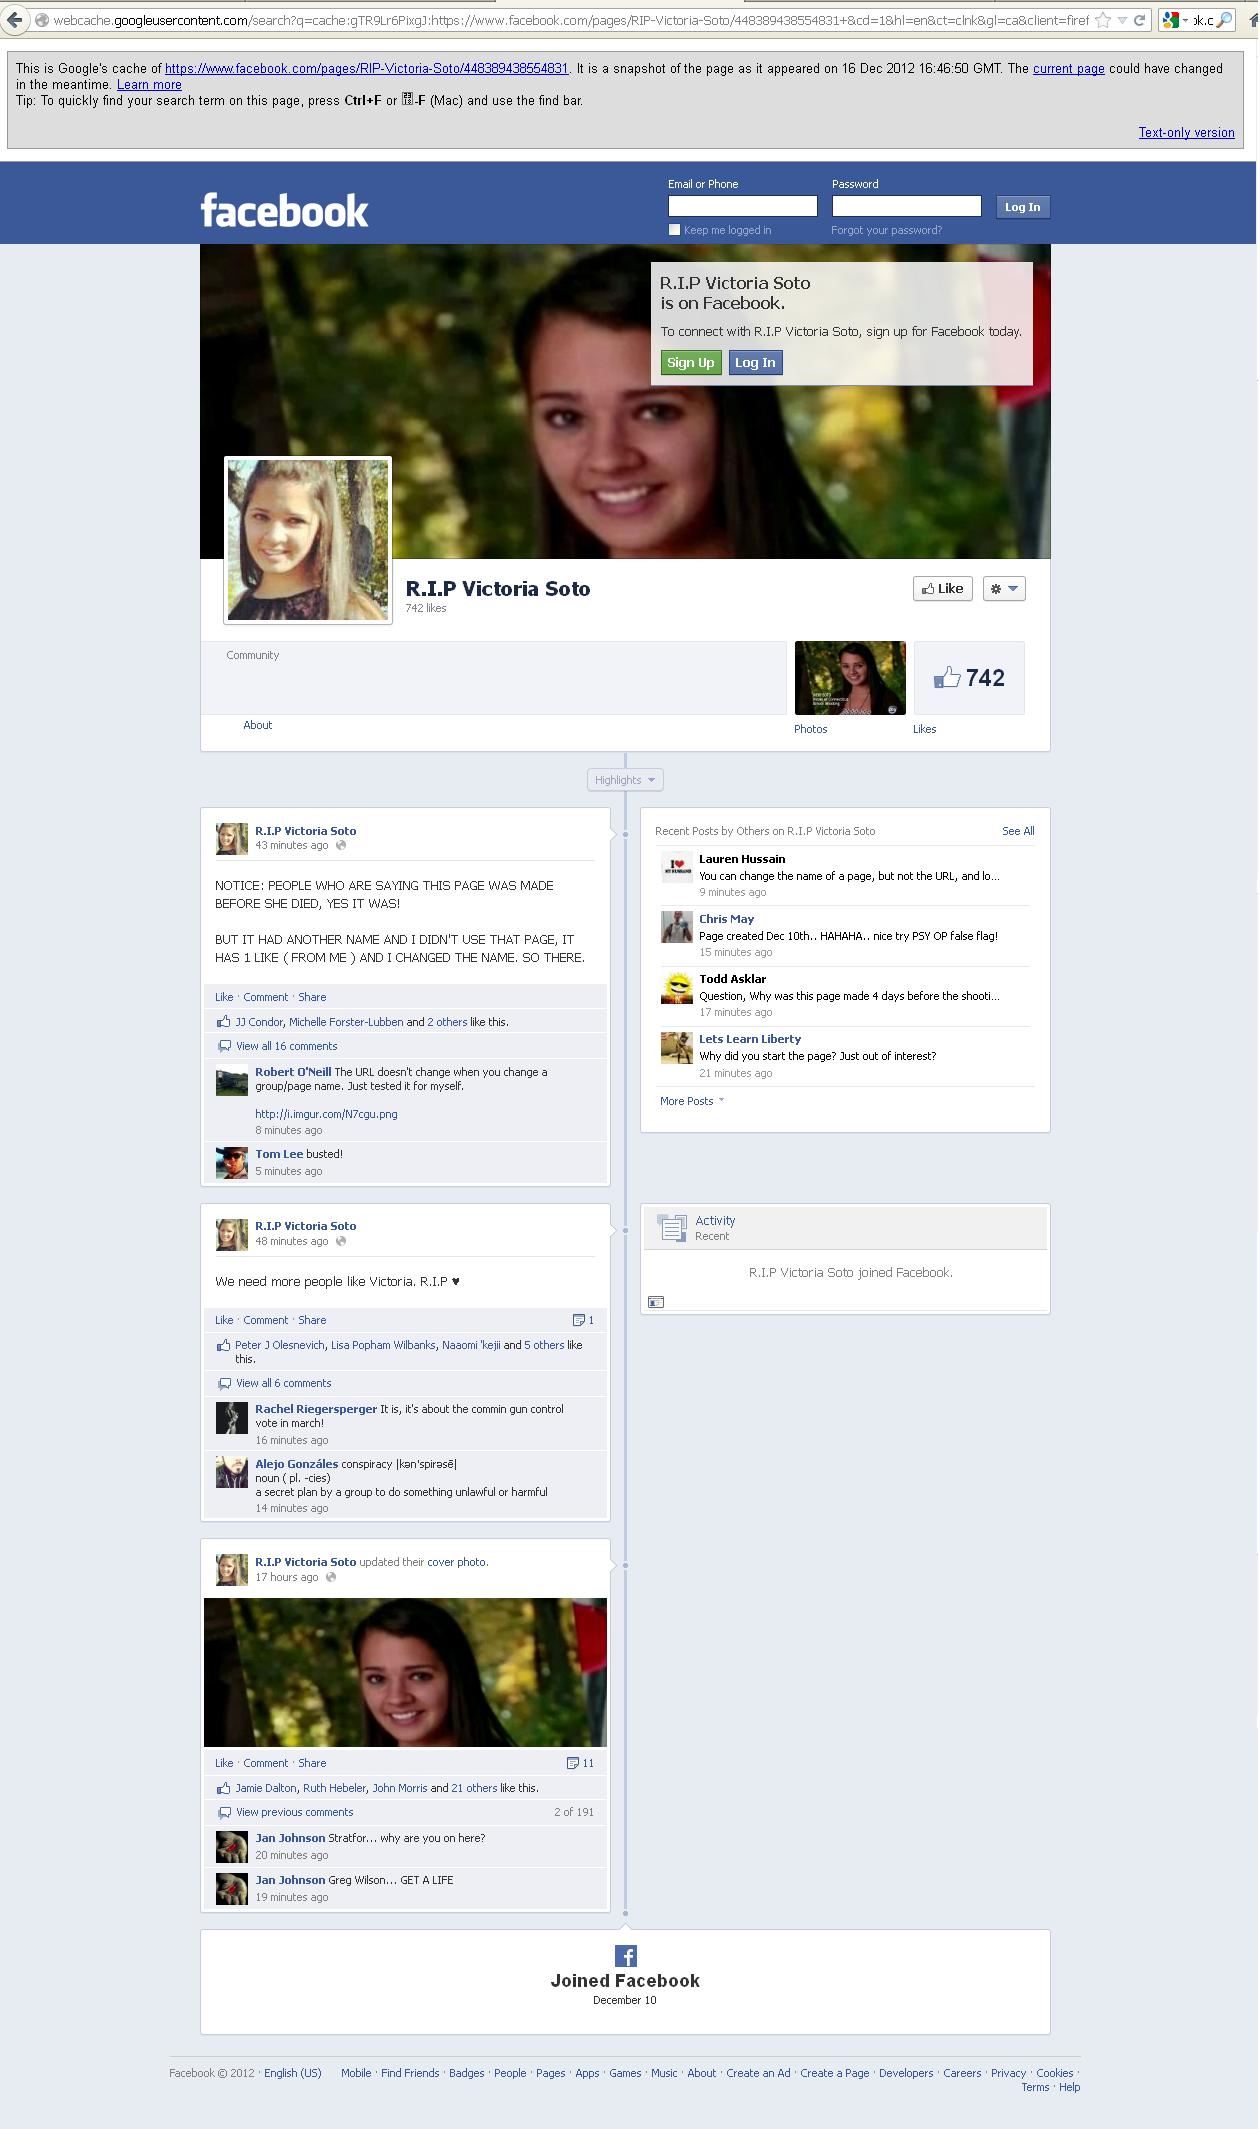Bookmark the page with the star icon

point(1102,20)
